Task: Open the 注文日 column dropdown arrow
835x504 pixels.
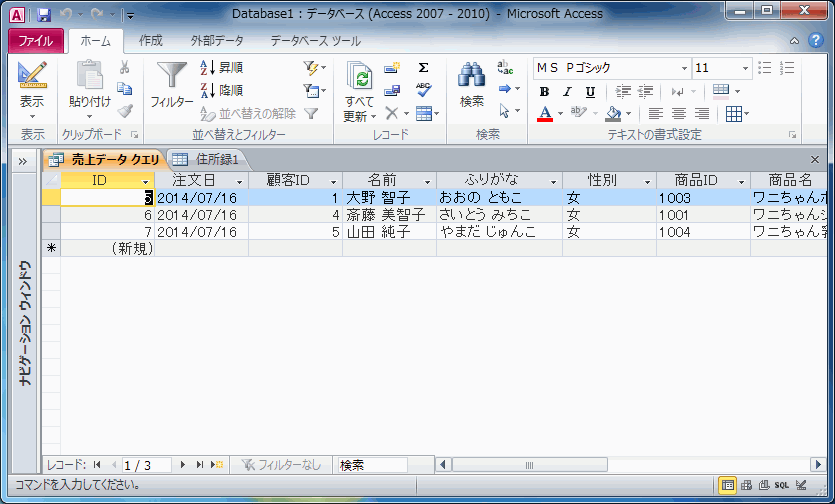Action: click(240, 182)
